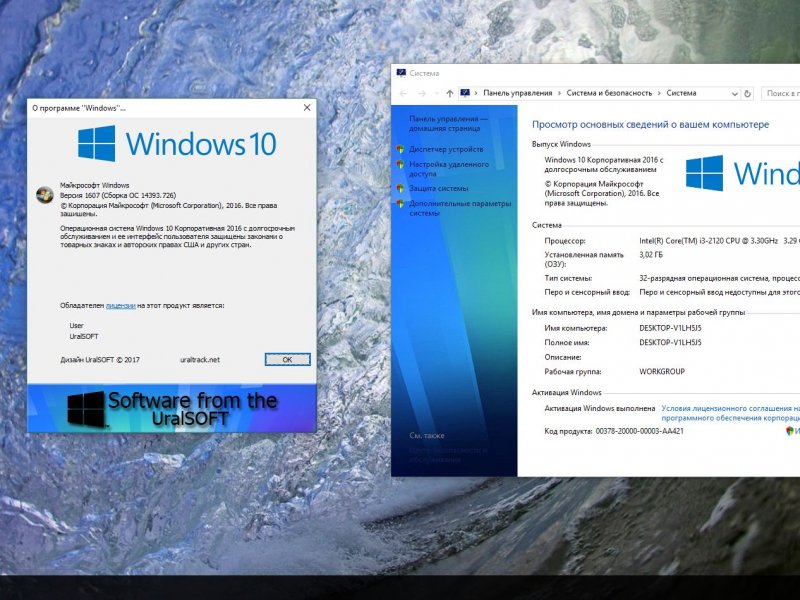Click the UralSOFT licensee name under User

(84, 337)
